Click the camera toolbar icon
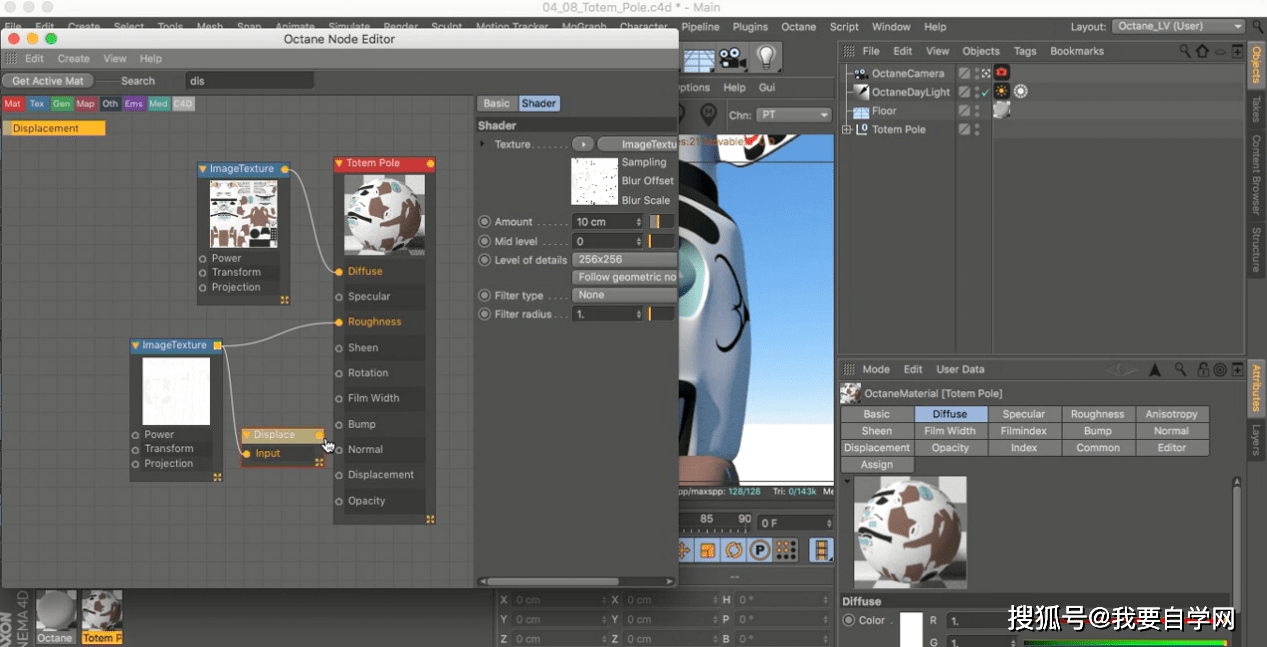 coord(732,57)
